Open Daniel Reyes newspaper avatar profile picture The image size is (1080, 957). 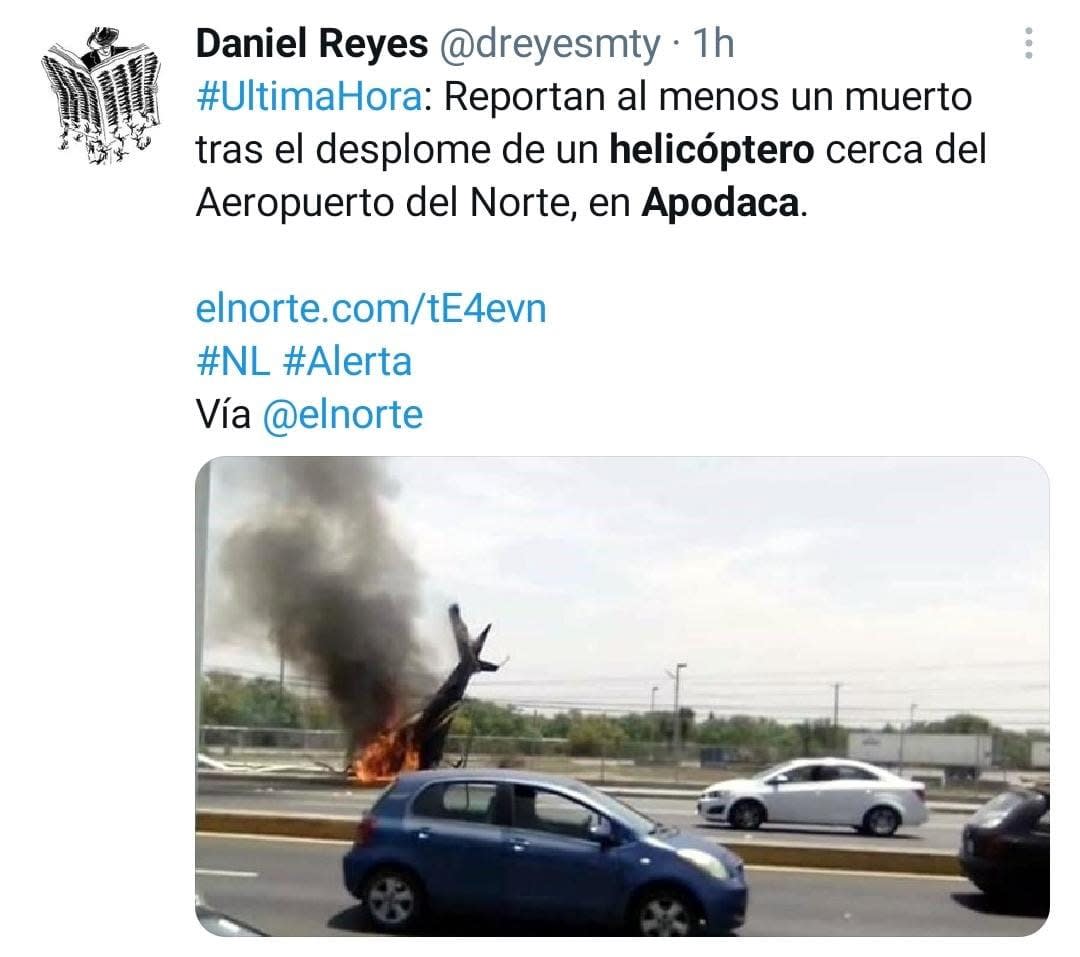(x=101, y=95)
